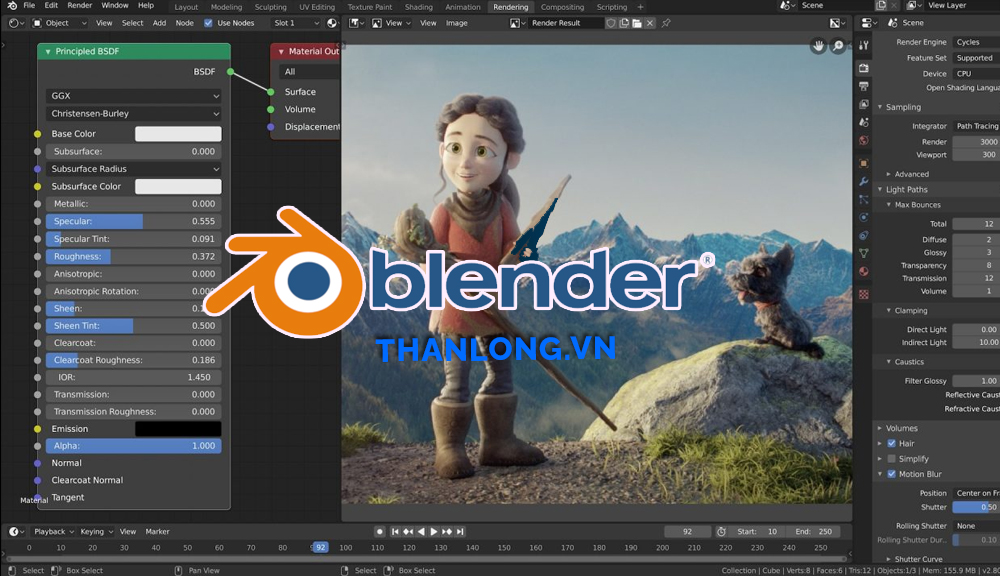
Task: Open the Render menu
Action: tap(79, 6)
